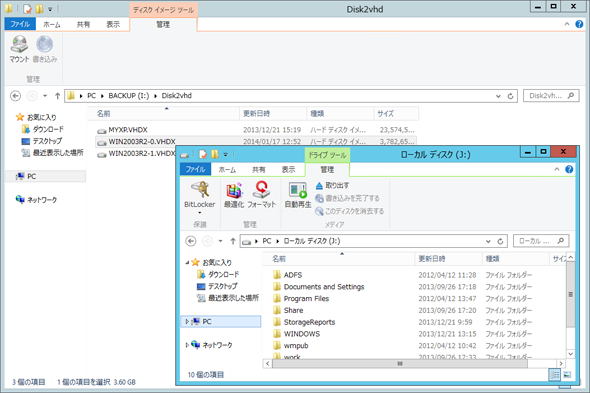The height and width of the screenshot is (393, 590).
Task: Click the Optimize (最適化) icon
Action: [x=234, y=195]
